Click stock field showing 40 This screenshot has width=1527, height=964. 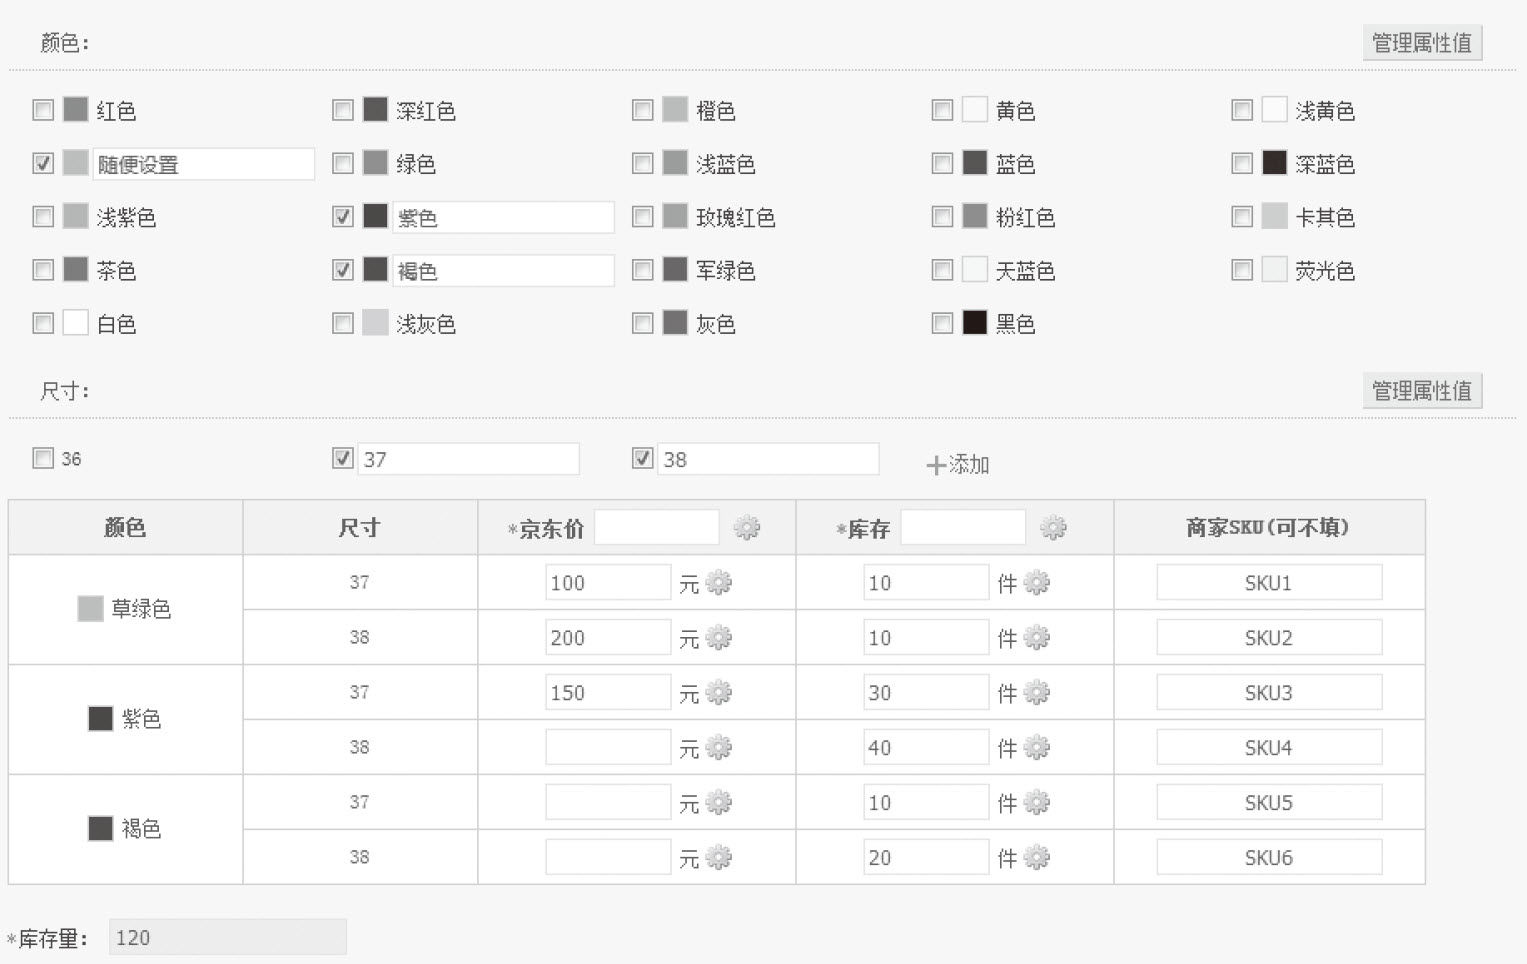[926, 748]
